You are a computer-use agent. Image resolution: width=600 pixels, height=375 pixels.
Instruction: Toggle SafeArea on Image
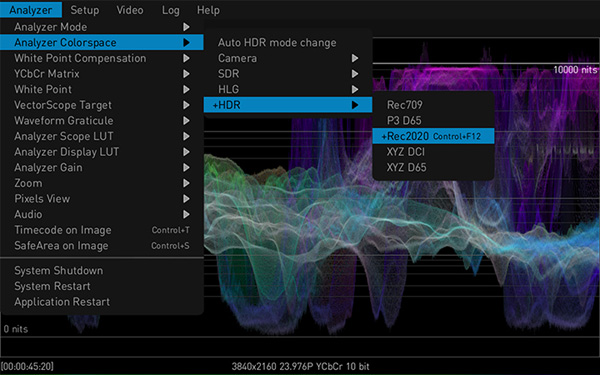(x=101, y=246)
